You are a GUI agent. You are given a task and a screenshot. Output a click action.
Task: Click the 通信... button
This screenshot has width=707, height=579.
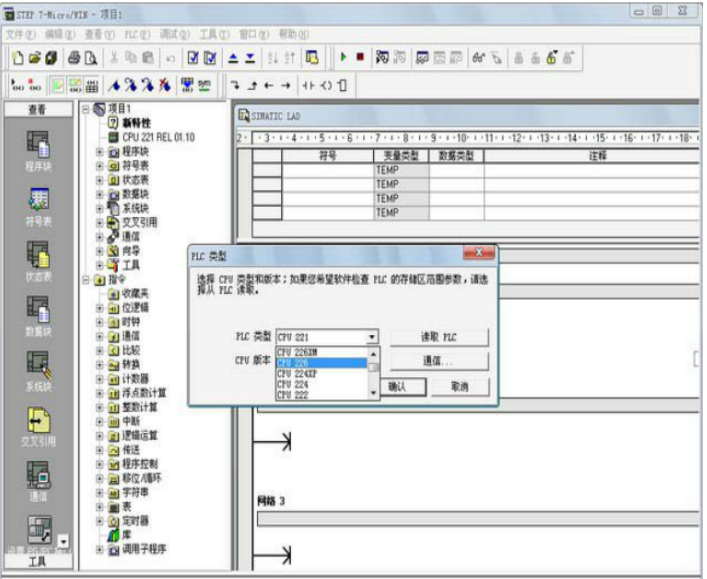439,361
